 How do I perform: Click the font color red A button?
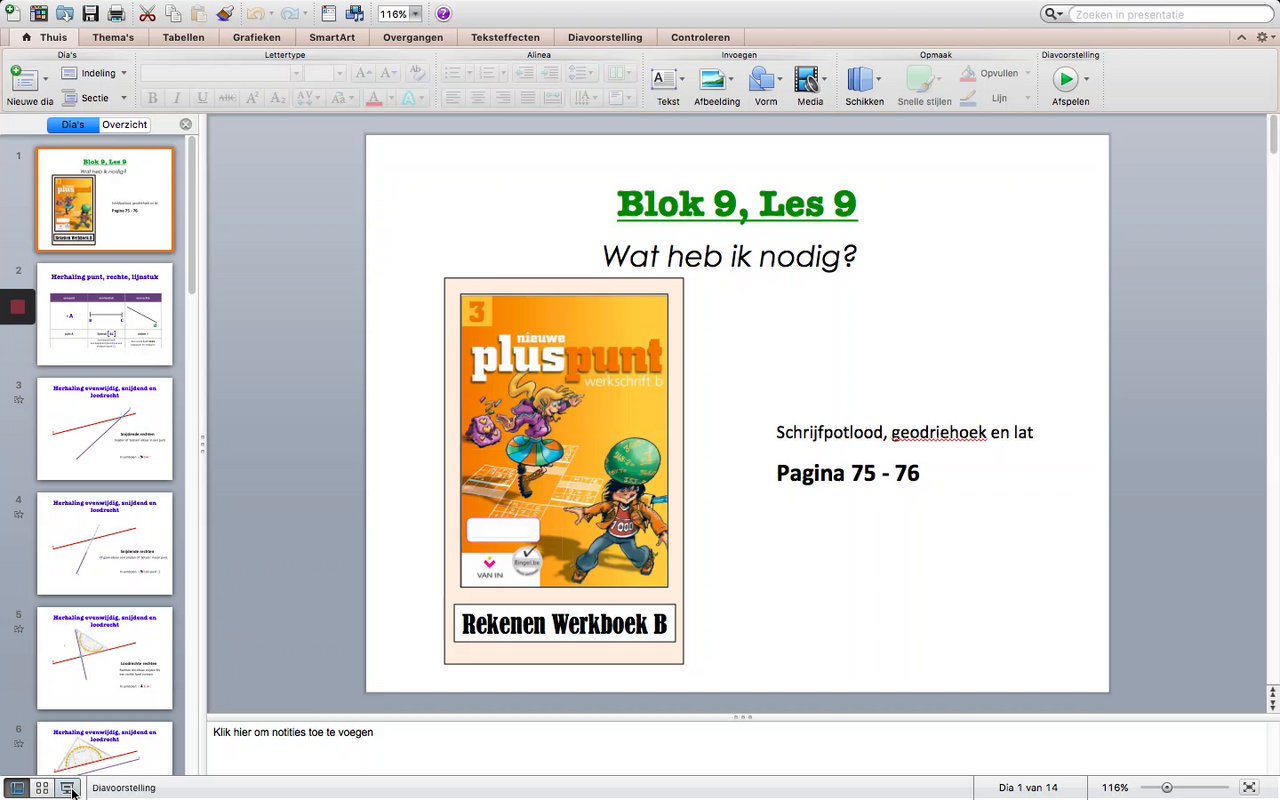click(x=374, y=98)
